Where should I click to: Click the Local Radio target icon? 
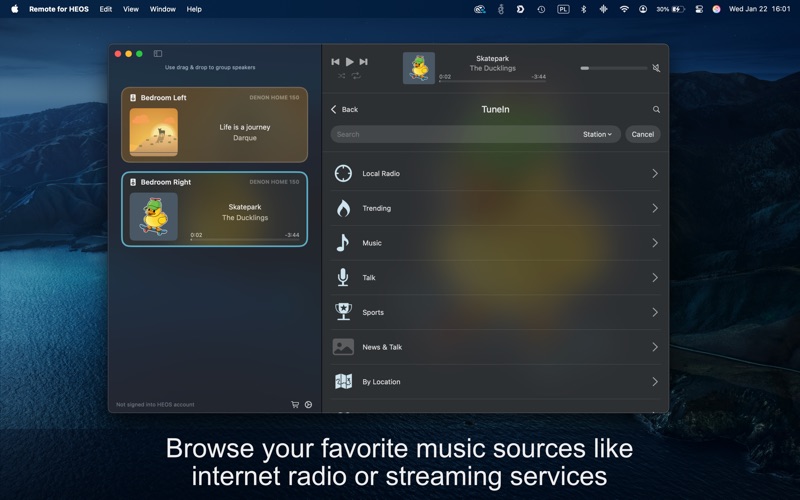tap(343, 173)
